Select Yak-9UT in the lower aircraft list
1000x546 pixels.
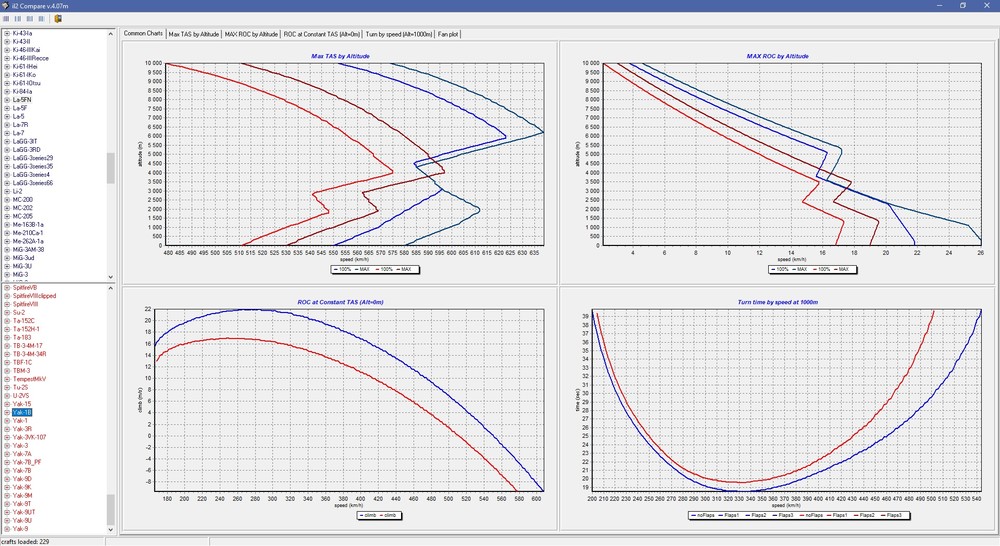click(24, 512)
